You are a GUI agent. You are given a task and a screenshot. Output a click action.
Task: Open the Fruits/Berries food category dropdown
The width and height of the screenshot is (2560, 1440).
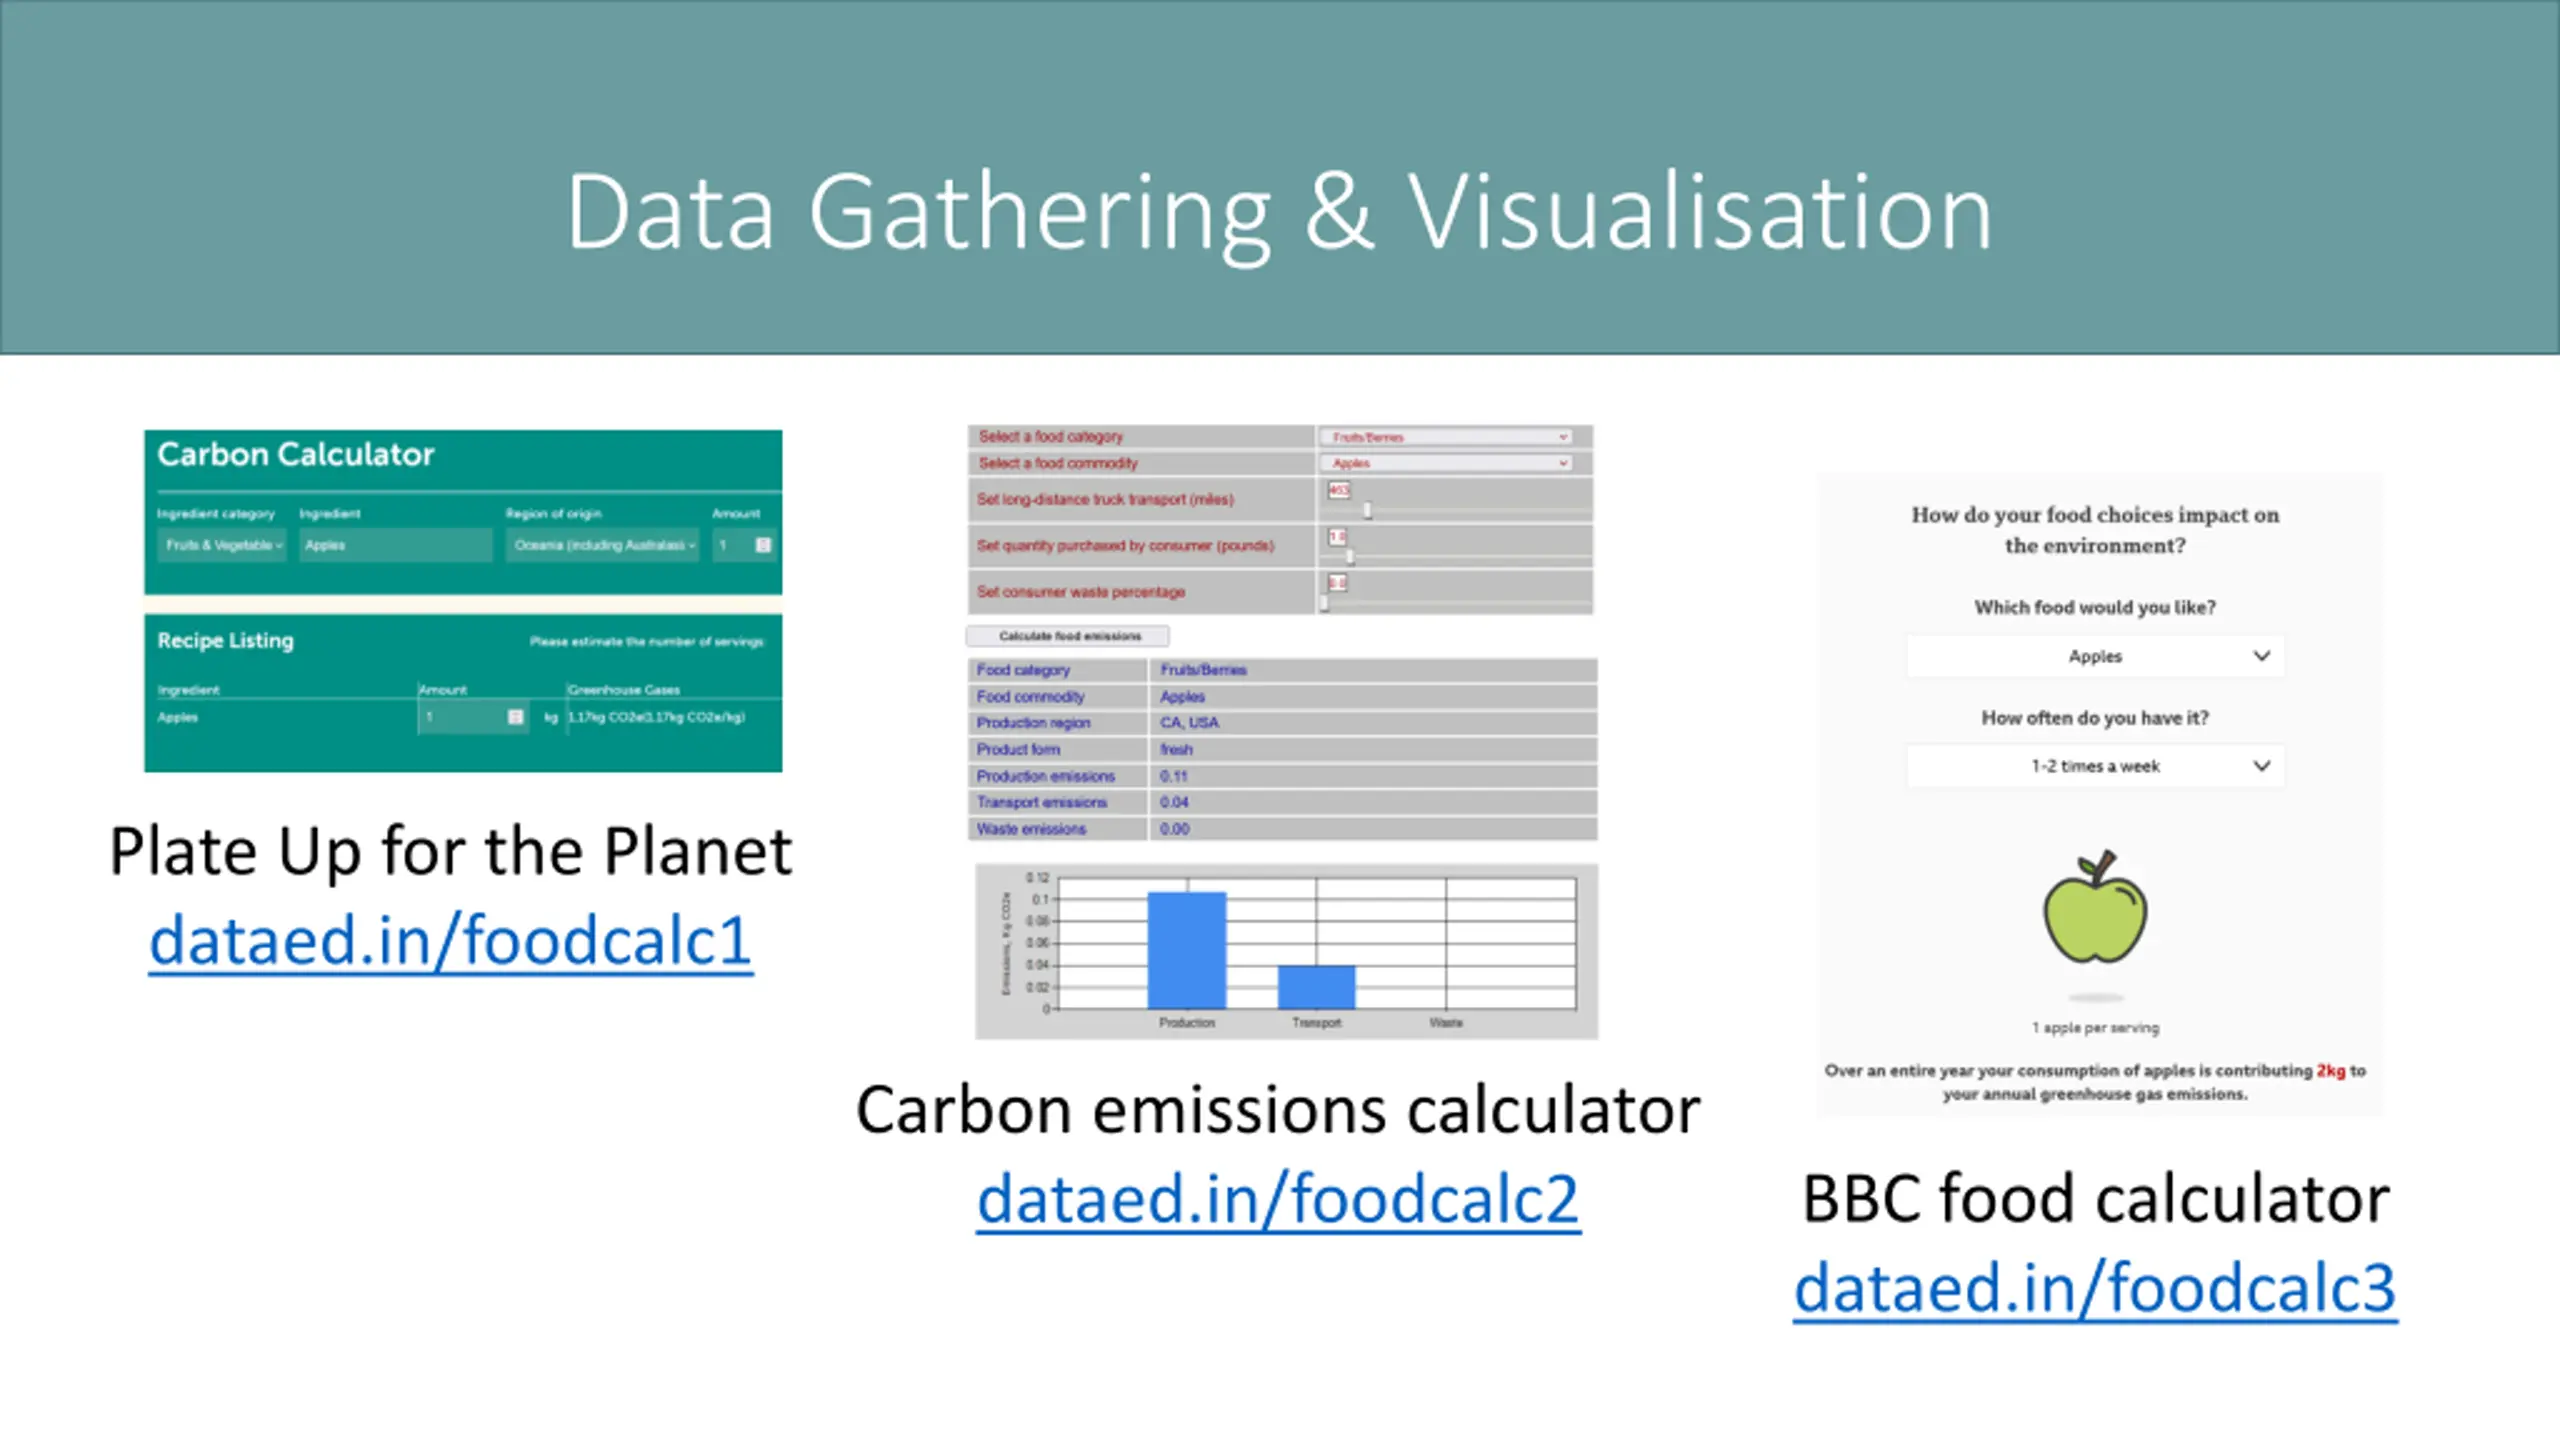pos(1446,437)
